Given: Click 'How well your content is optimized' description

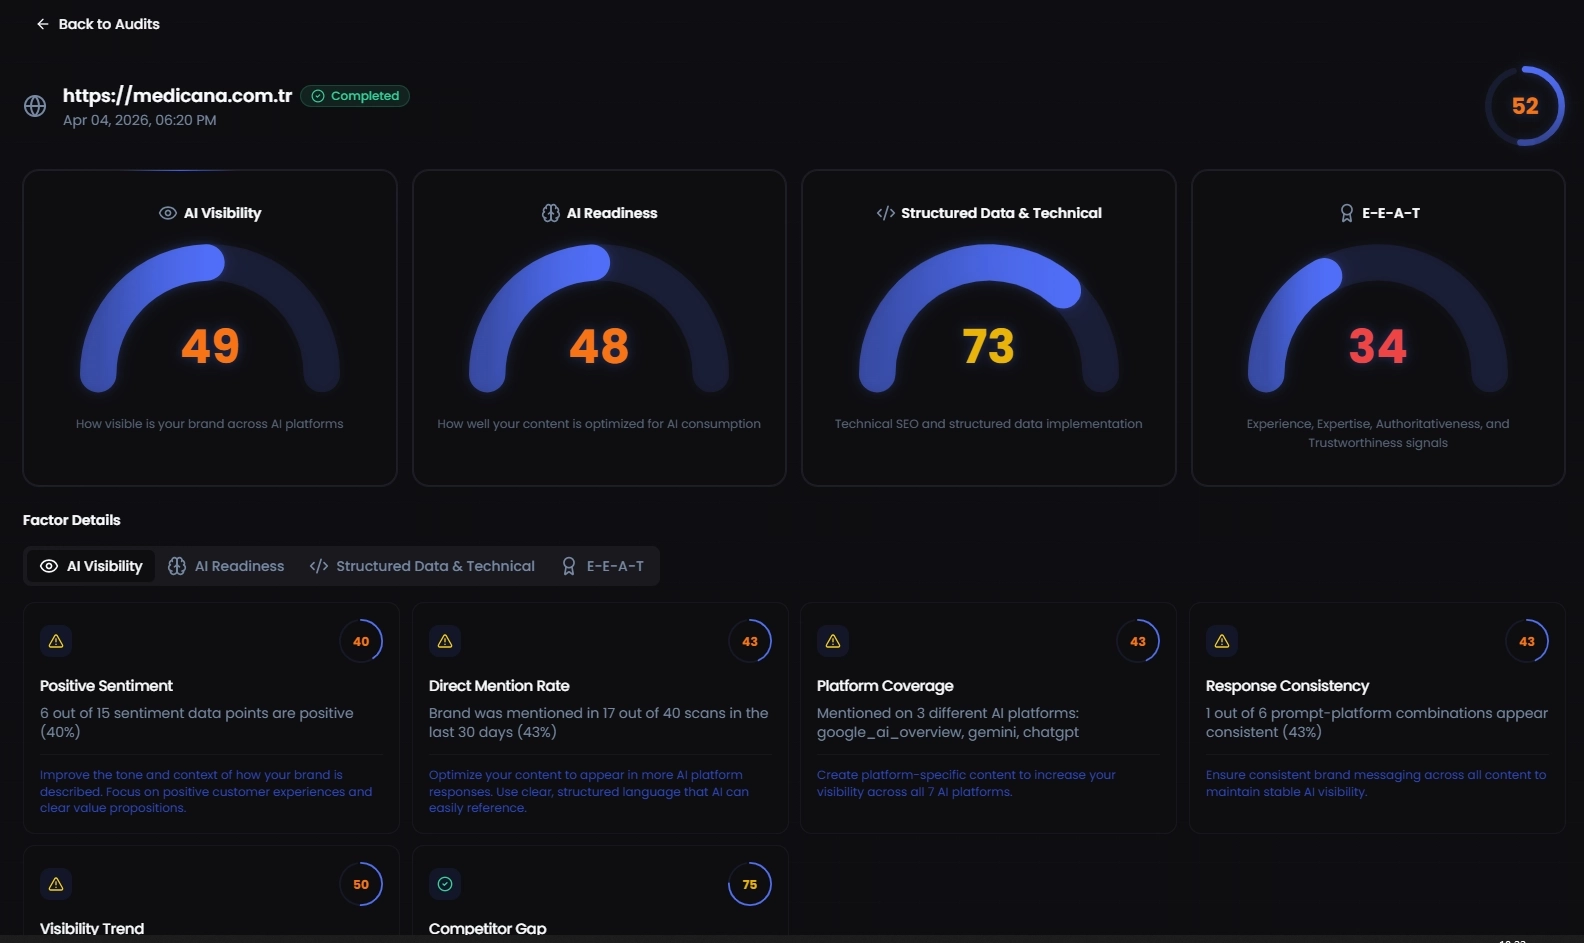Looking at the screenshot, I should coord(599,424).
